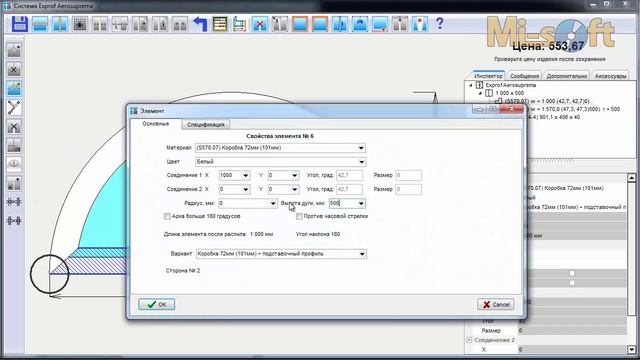Click the blue floppy disk Save icon
The width and height of the screenshot is (640, 360).
pyautogui.click(x=20, y=24)
